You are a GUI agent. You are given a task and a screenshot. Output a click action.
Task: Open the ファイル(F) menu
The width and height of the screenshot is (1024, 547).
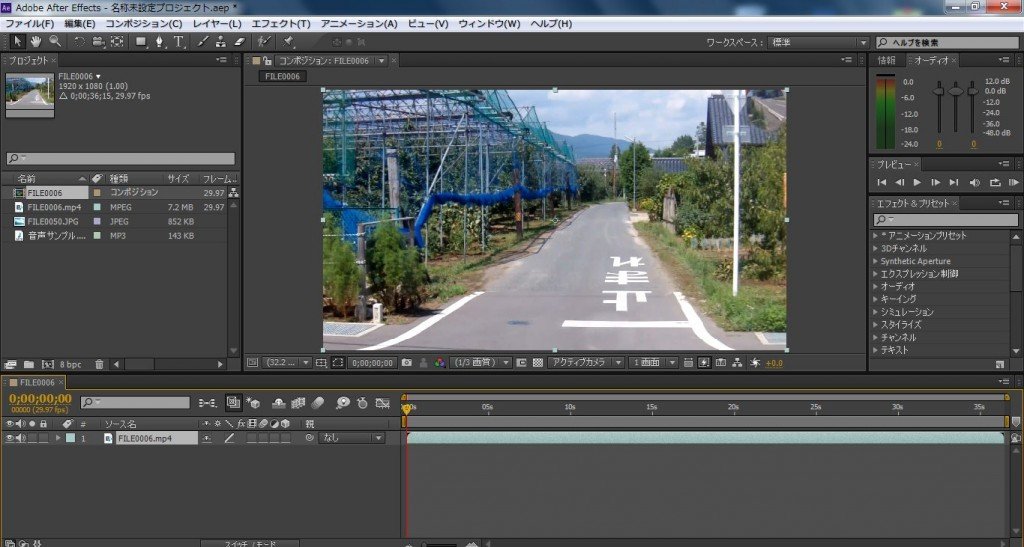point(29,23)
